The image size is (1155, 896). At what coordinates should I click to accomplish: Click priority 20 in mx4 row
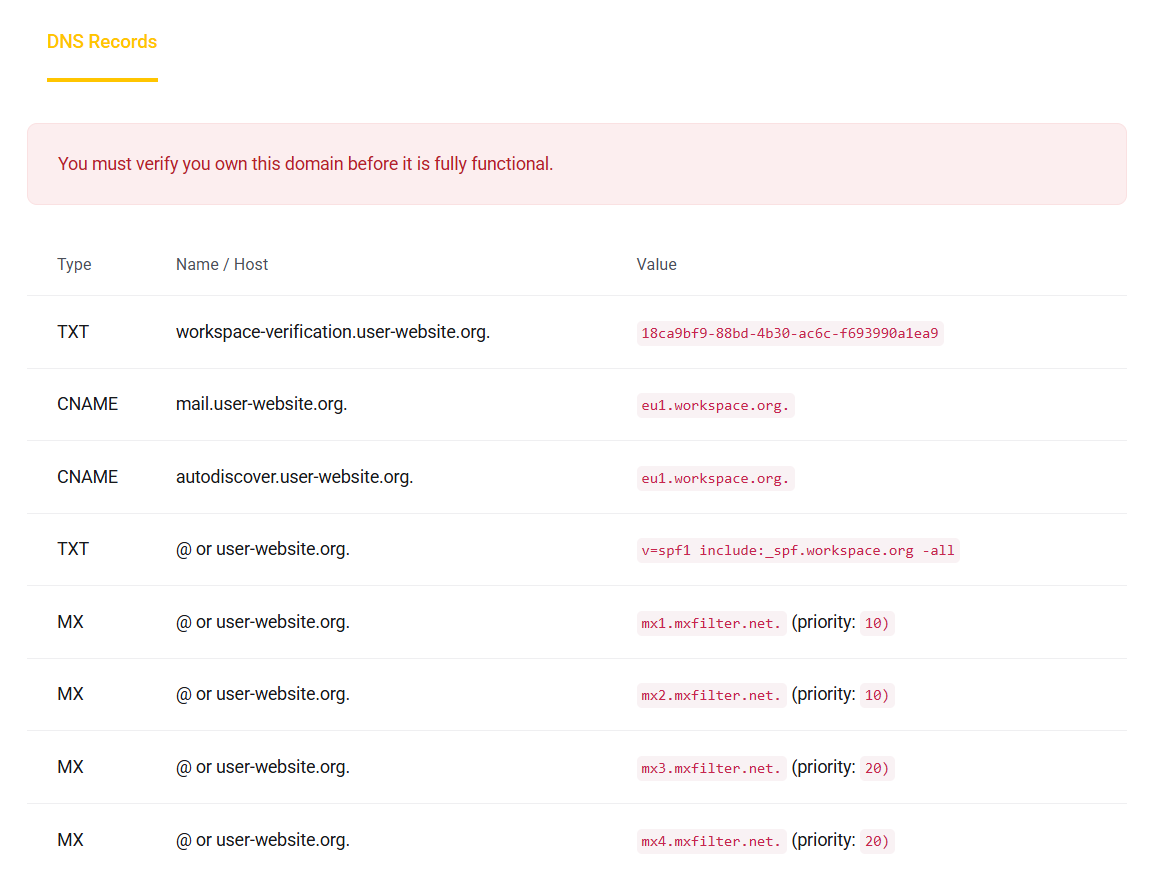click(877, 841)
